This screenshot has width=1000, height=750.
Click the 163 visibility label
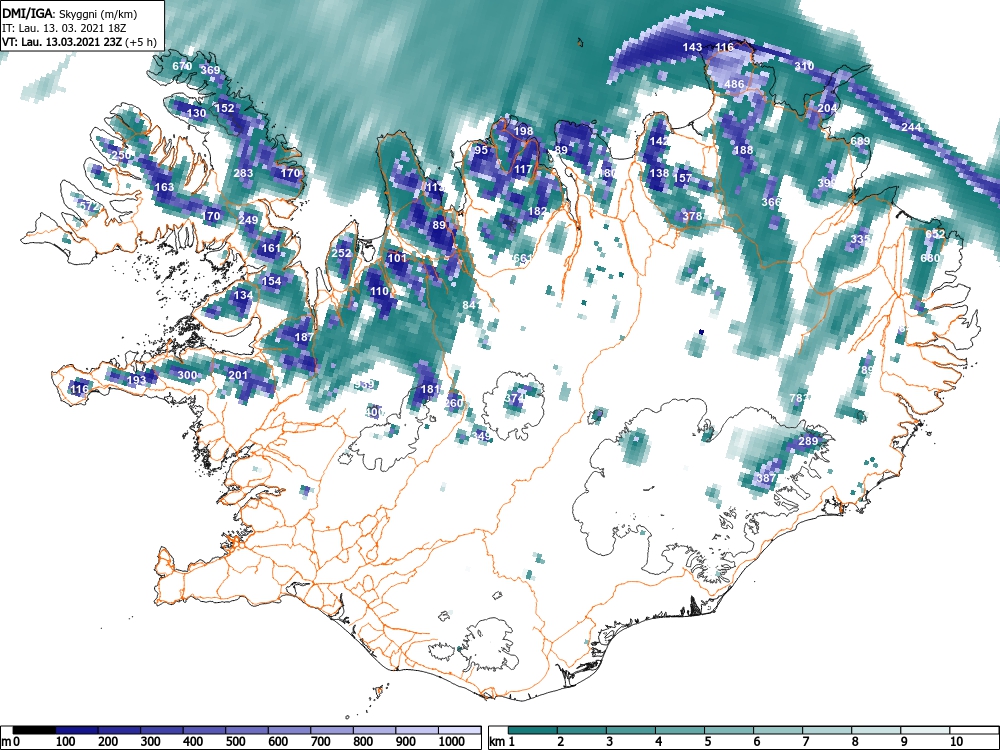(x=164, y=187)
